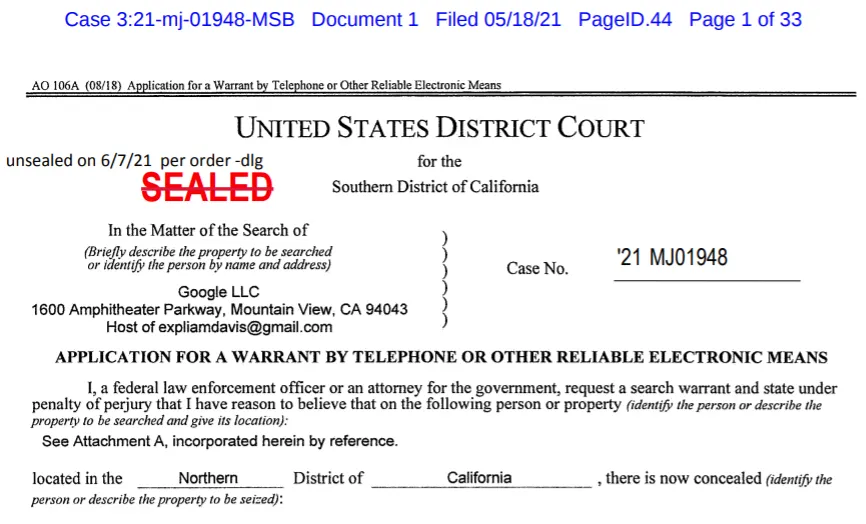Click 'Southern District of California' text

point(435,187)
